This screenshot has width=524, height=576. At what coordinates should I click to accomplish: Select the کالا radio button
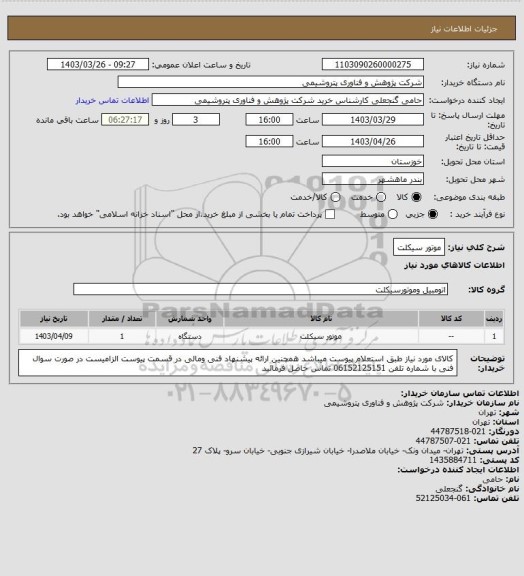coord(416,197)
